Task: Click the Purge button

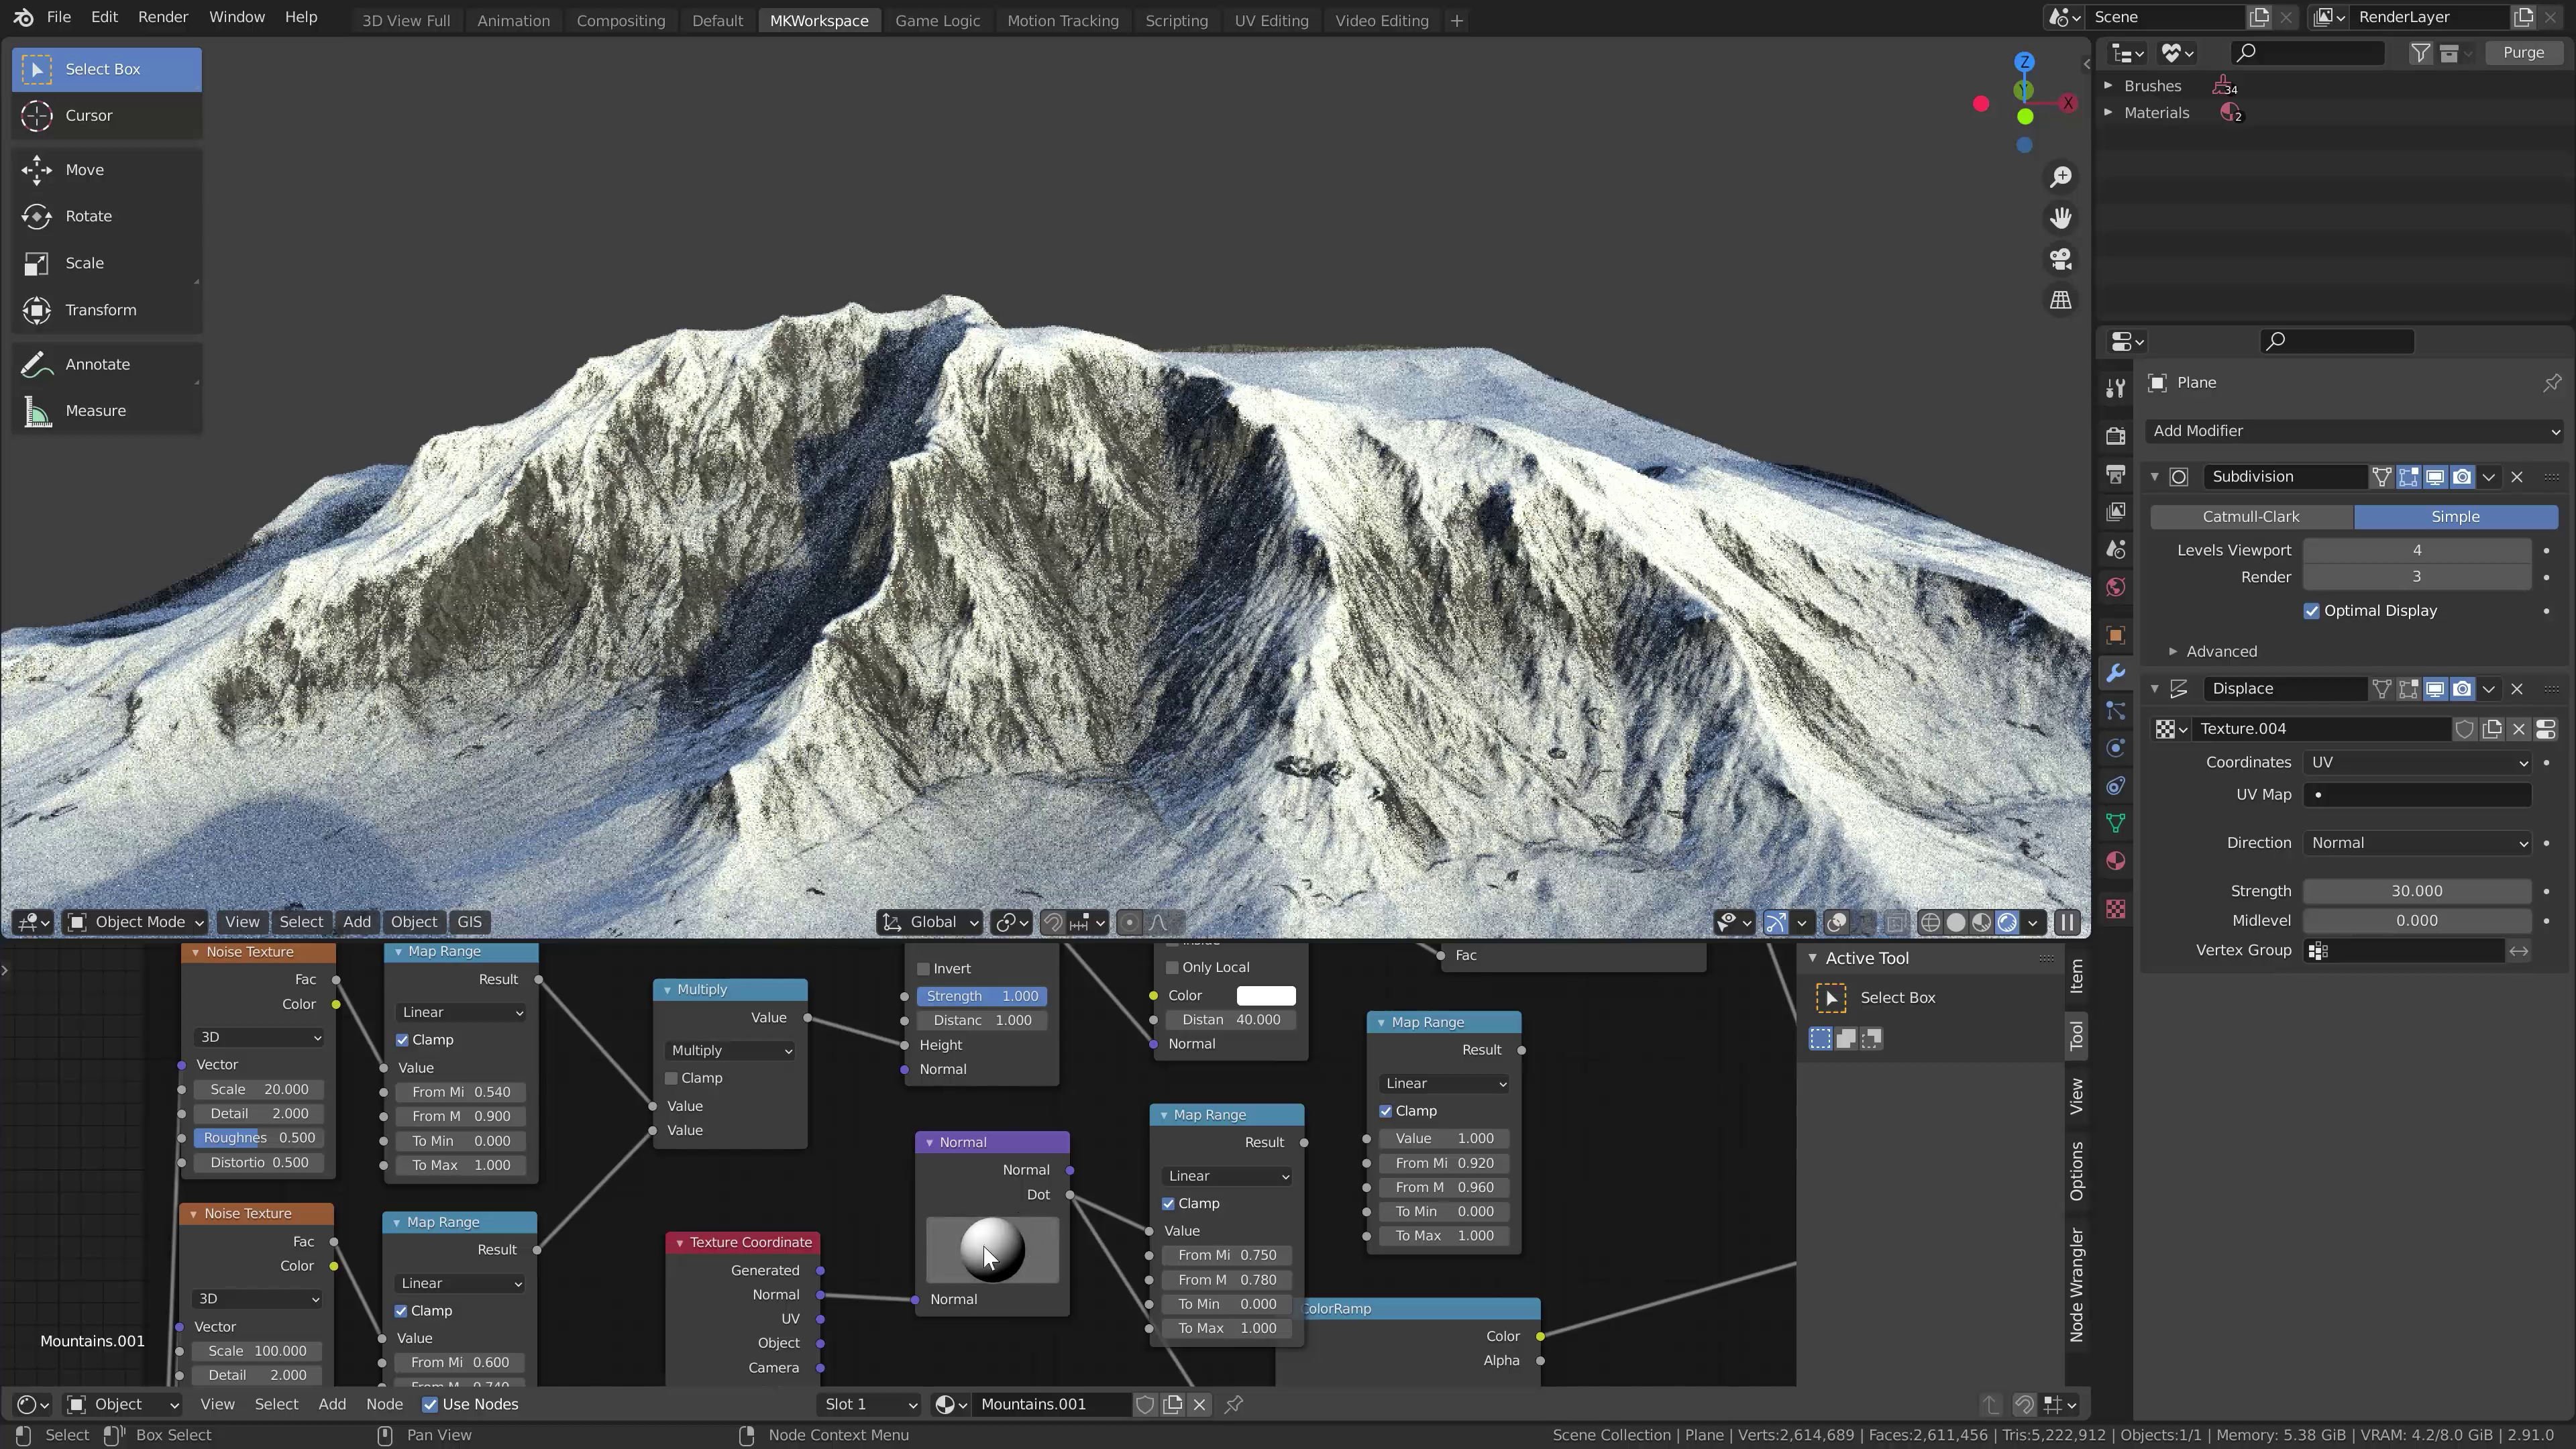Action: click(2523, 53)
